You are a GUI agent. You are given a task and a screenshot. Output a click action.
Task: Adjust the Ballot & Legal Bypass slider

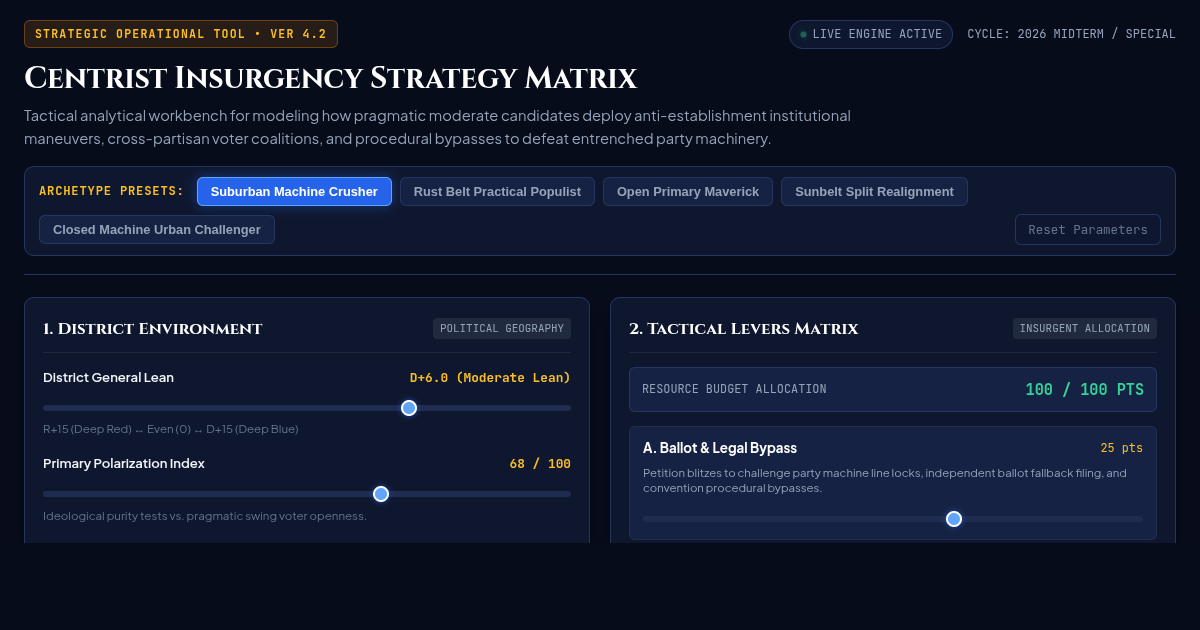pos(893,518)
